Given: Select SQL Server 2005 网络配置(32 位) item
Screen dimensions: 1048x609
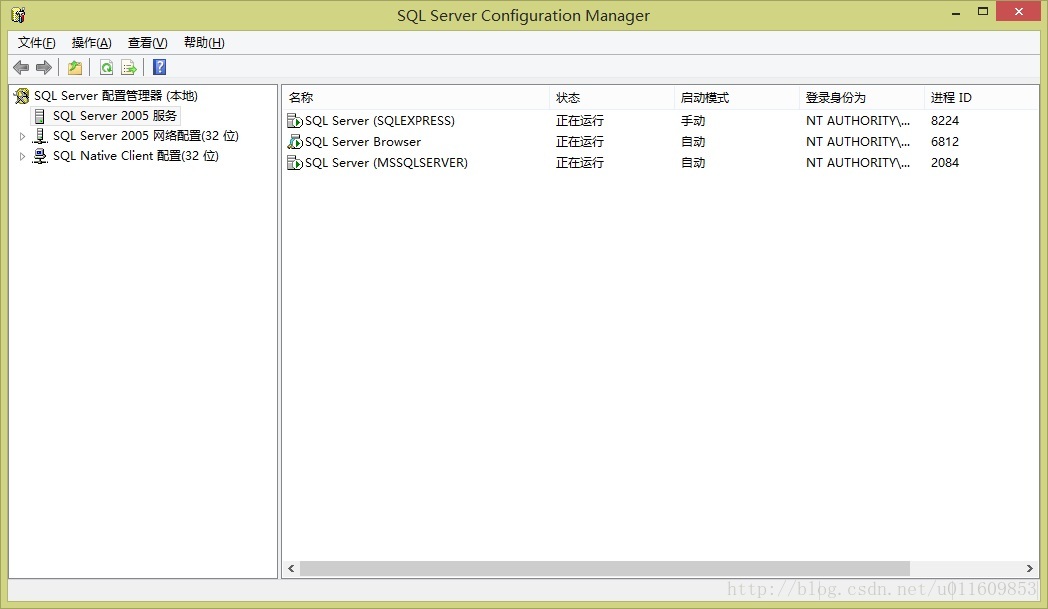Looking at the screenshot, I should [146, 136].
